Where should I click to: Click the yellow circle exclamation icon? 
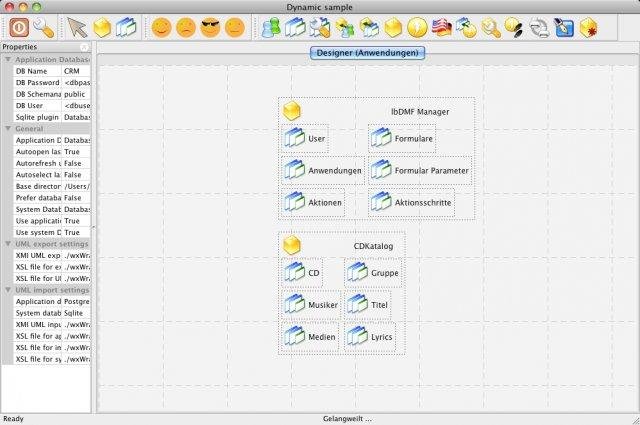tap(418, 28)
